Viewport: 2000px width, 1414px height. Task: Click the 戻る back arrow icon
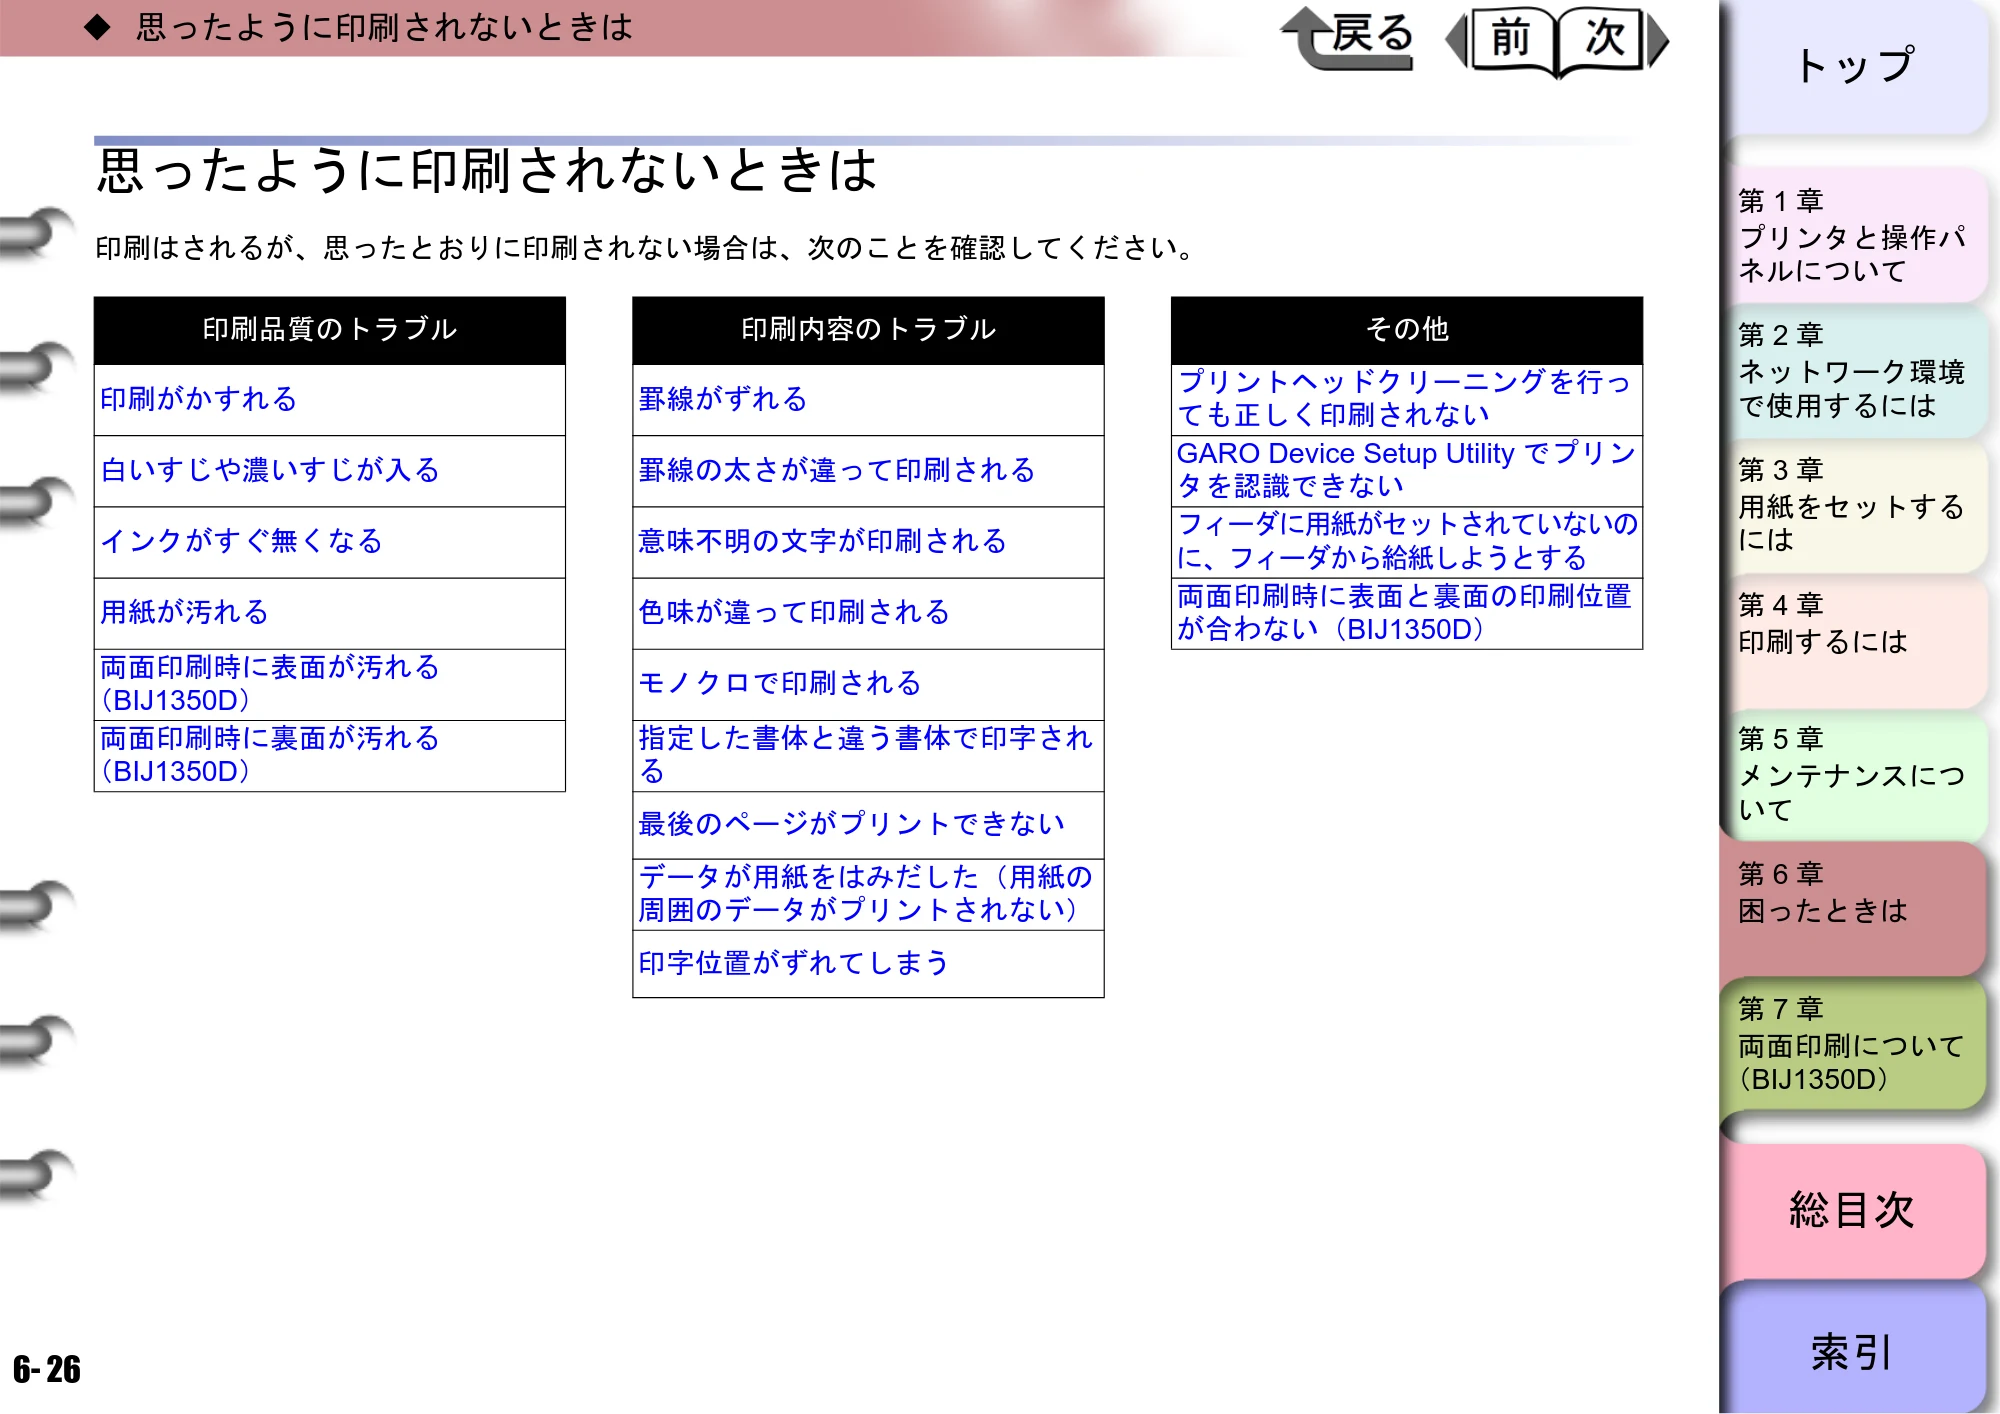(1348, 38)
